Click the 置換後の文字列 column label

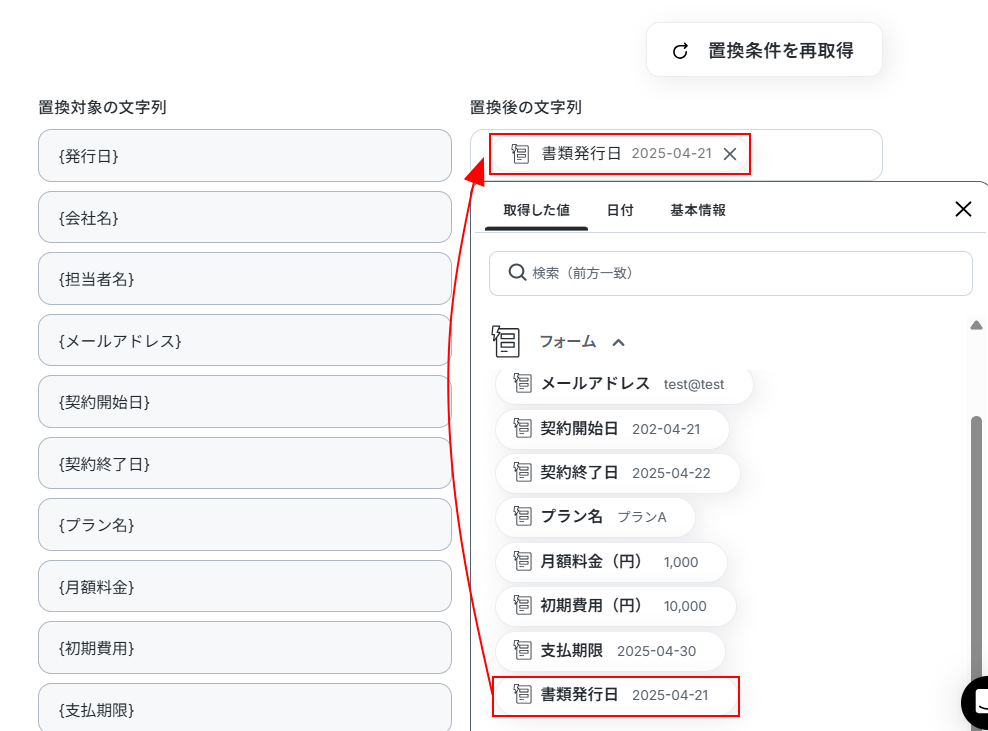tap(526, 107)
